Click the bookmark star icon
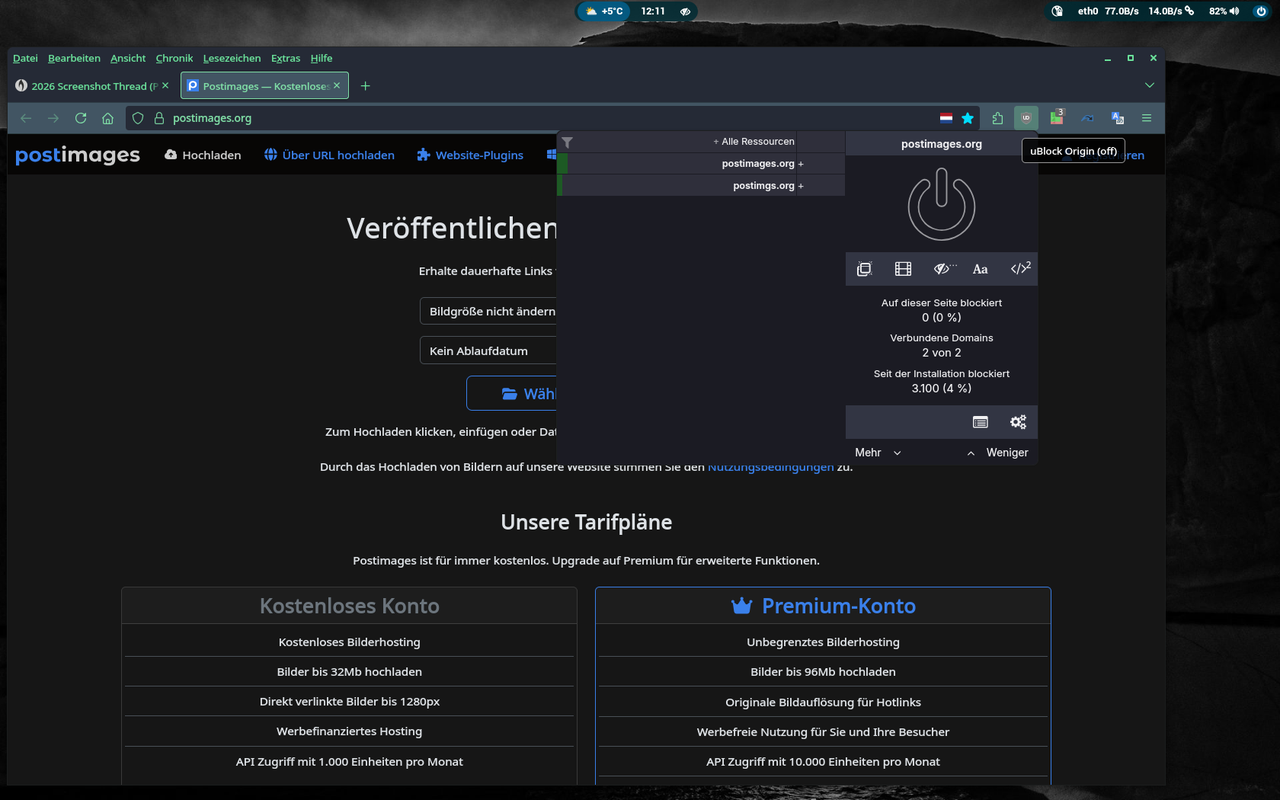This screenshot has width=1280, height=800. tap(967, 118)
